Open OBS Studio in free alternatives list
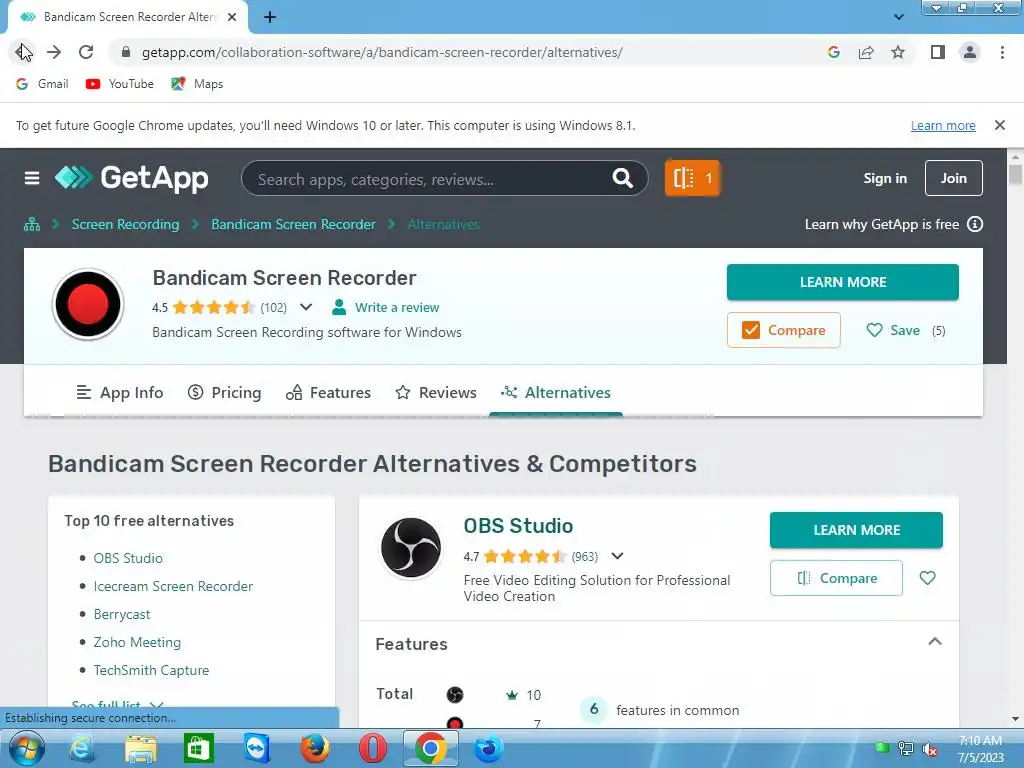The width and height of the screenshot is (1024, 768). [x=128, y=558]
